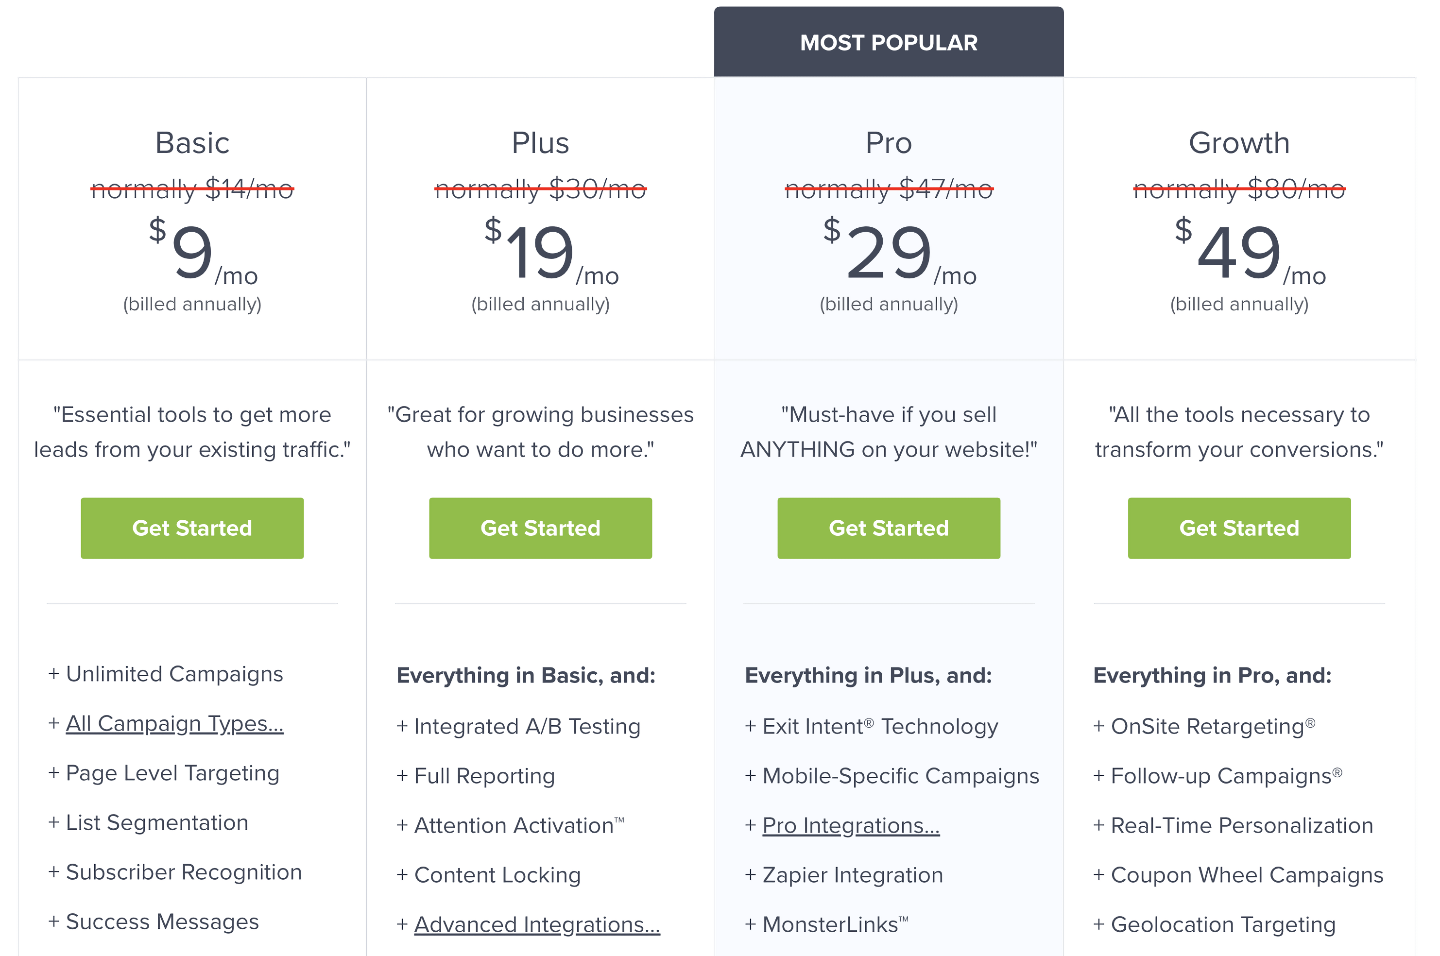Click Get Started under the Basic plan
Image resolution: width=1440 pixels, height=956 pixels.
coord(192,528)
